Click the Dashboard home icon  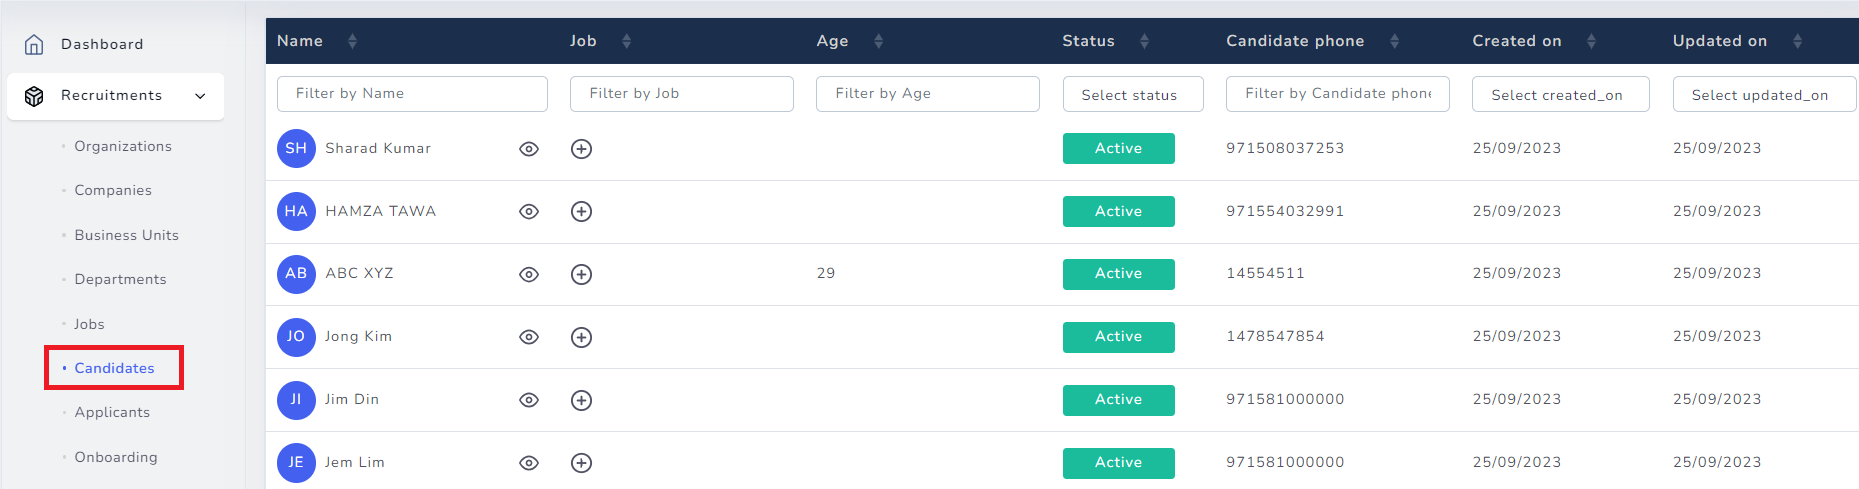click(34, 44)
